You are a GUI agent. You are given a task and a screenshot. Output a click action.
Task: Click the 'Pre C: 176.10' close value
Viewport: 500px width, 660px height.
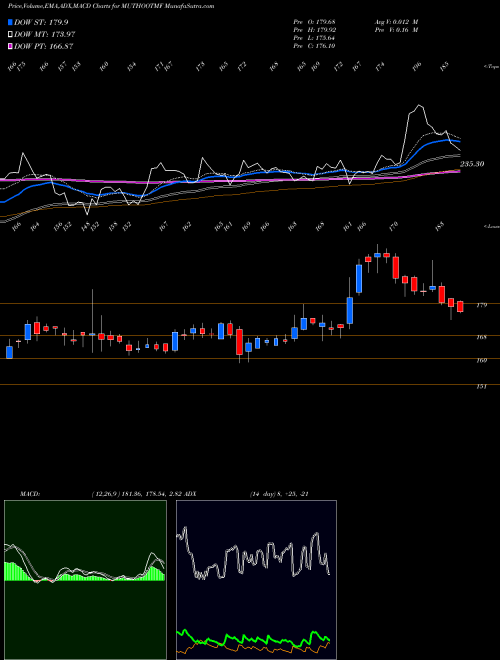tap(314, 46)
